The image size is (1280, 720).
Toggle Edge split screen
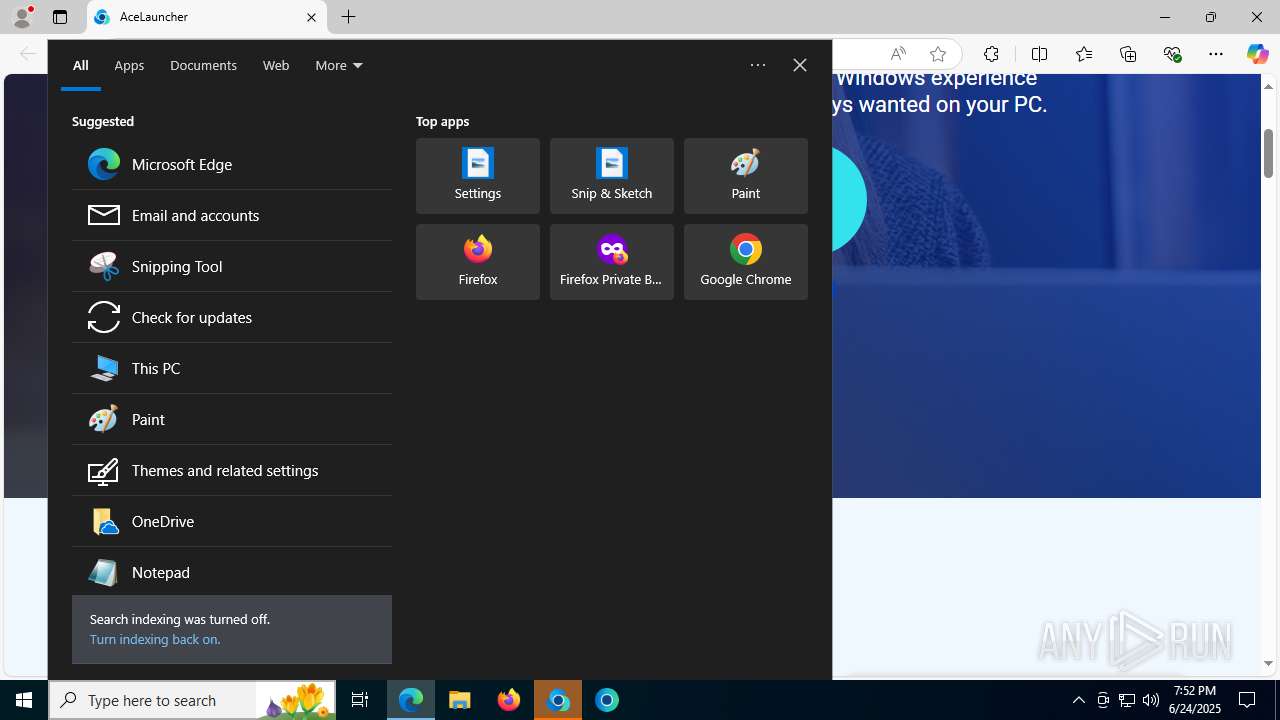pos(1039,54)
